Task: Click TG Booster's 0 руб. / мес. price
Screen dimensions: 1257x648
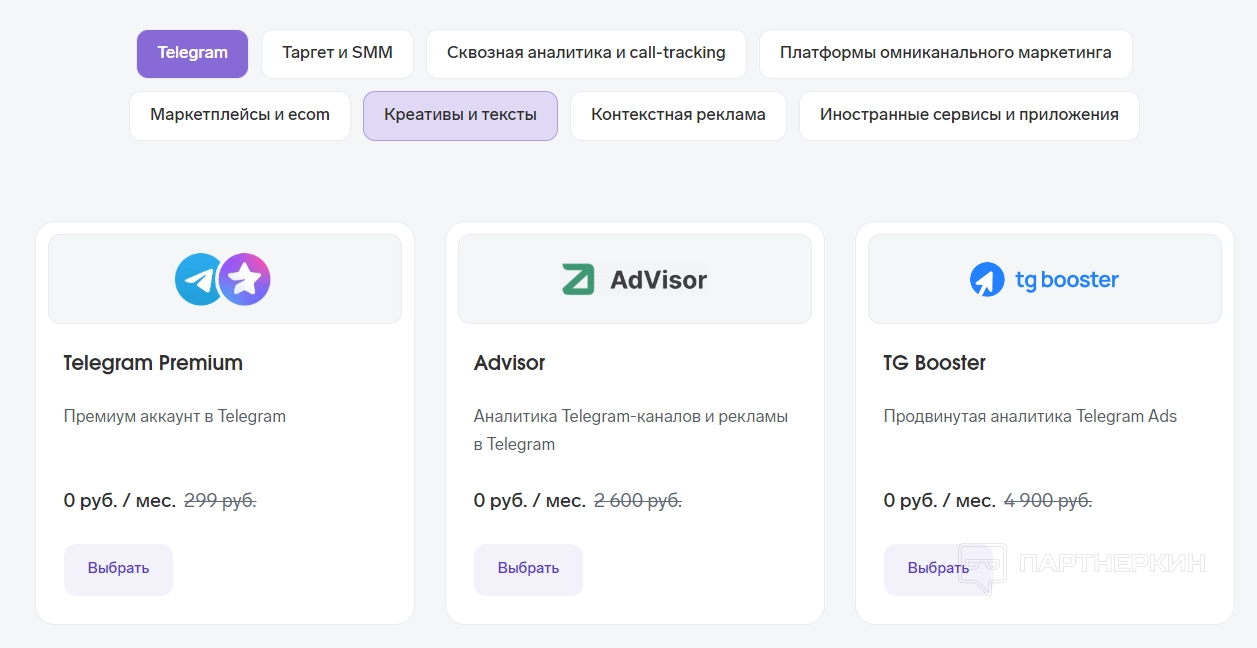Action: point(940,500)
